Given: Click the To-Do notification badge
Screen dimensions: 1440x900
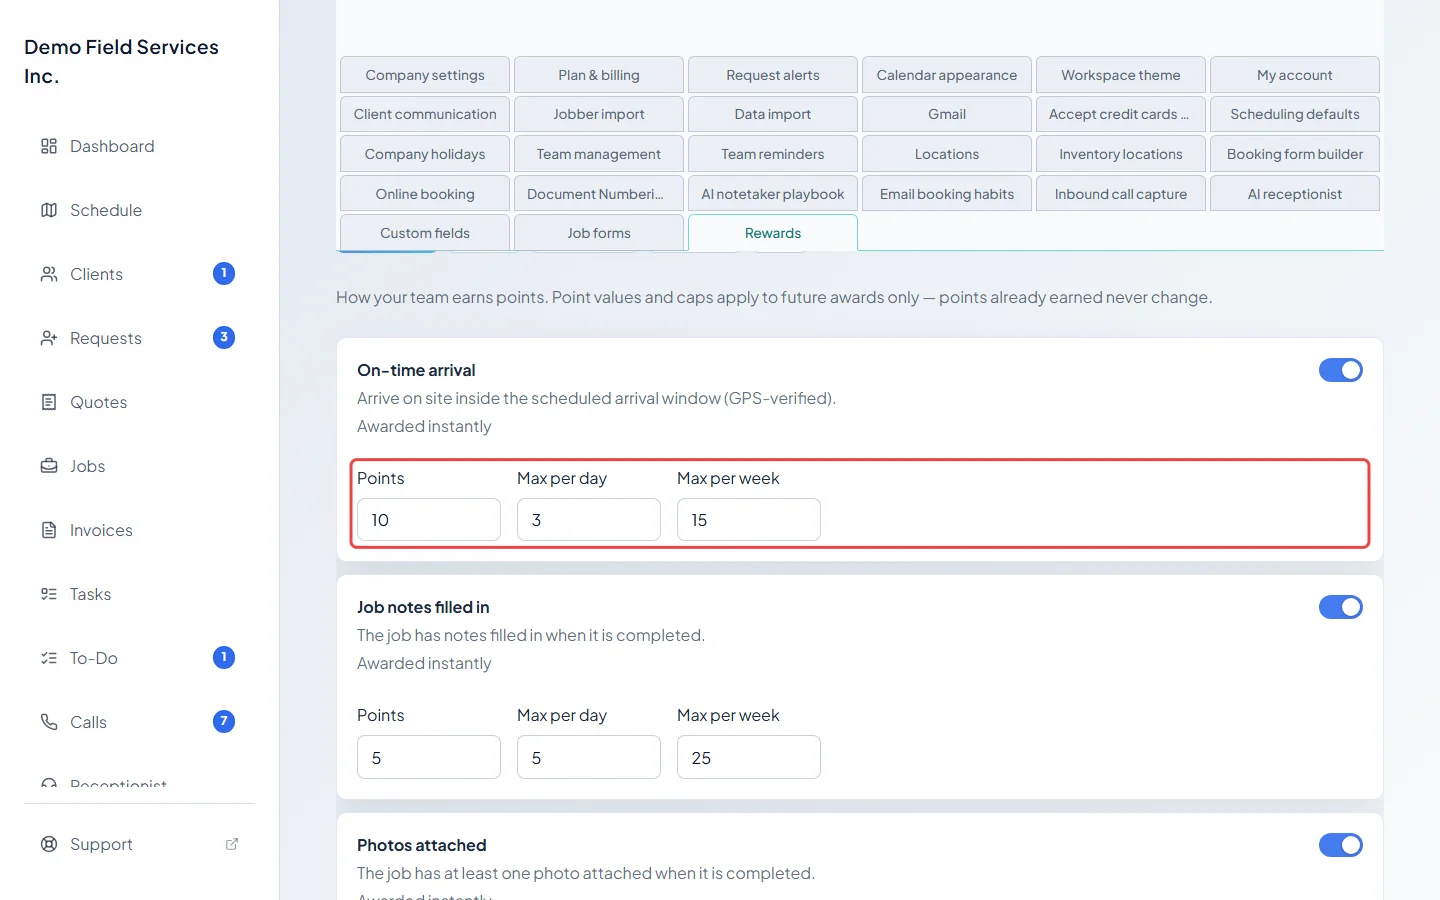Looking at the screenshot, I should 224,657.
